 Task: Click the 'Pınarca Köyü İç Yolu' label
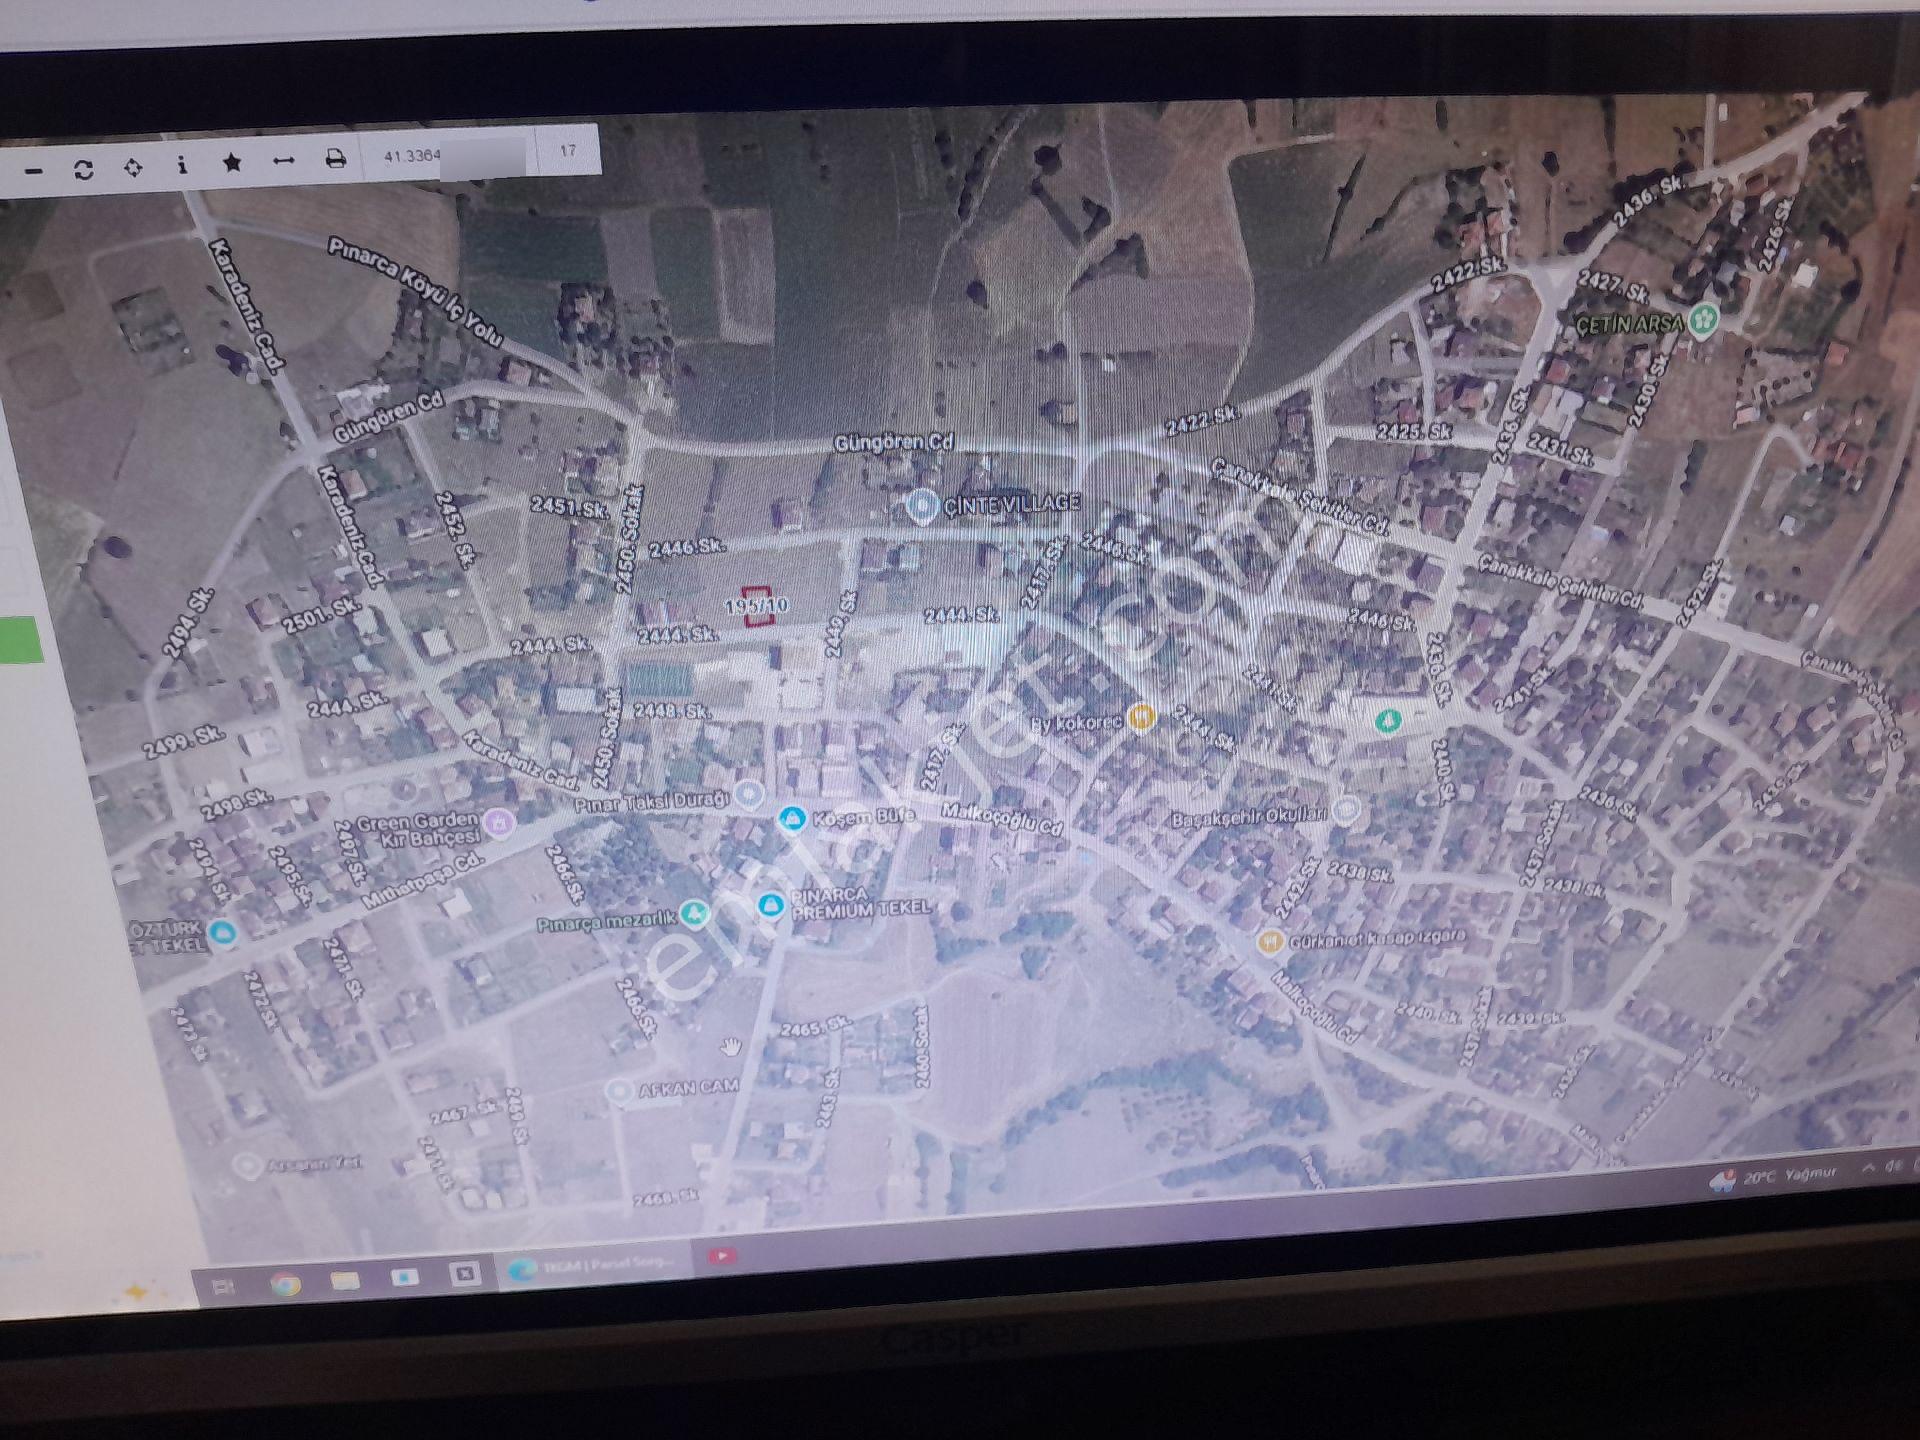pyautogui.click(x=415, y=290)
